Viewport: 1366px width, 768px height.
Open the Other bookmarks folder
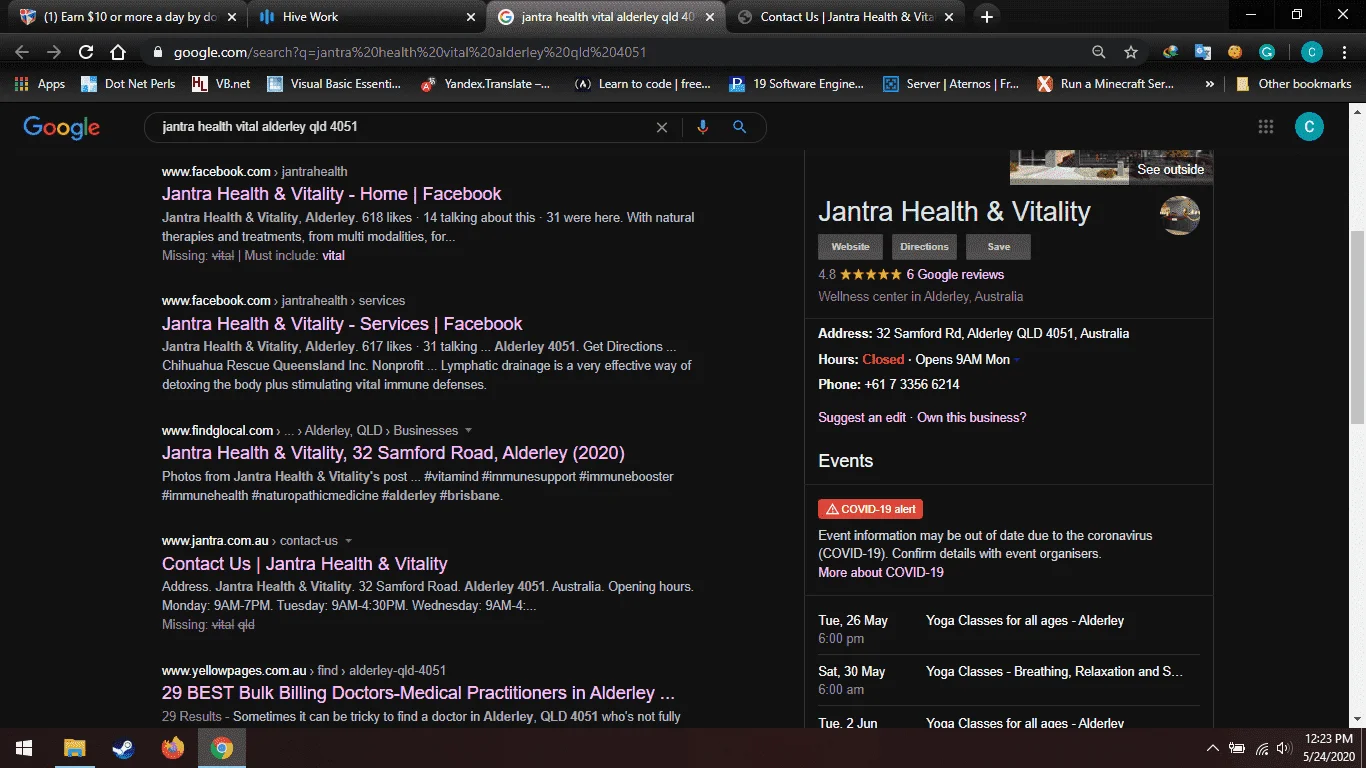1293,84
